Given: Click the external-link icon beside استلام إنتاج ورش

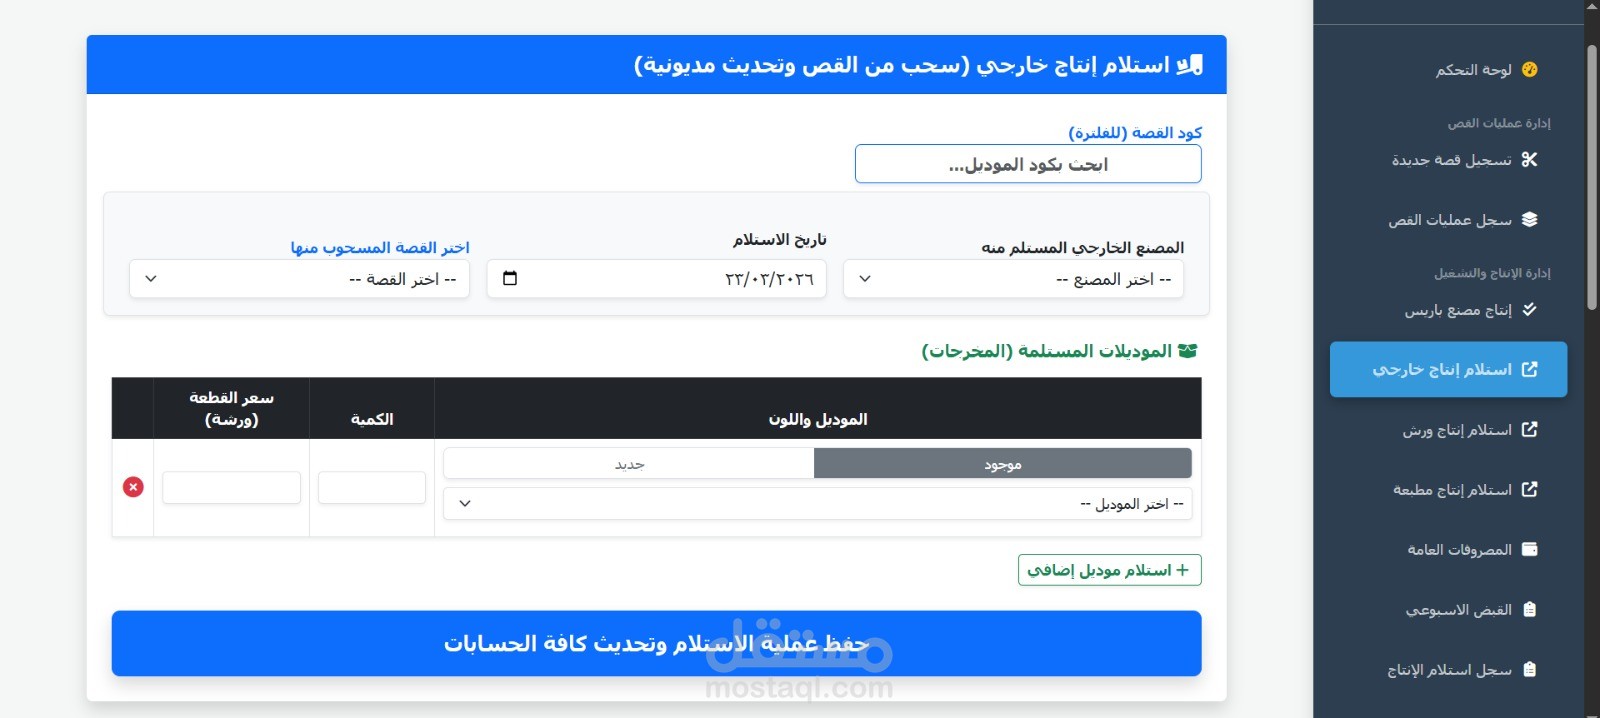Looking at the screenshot, I should coord(1529,430).
